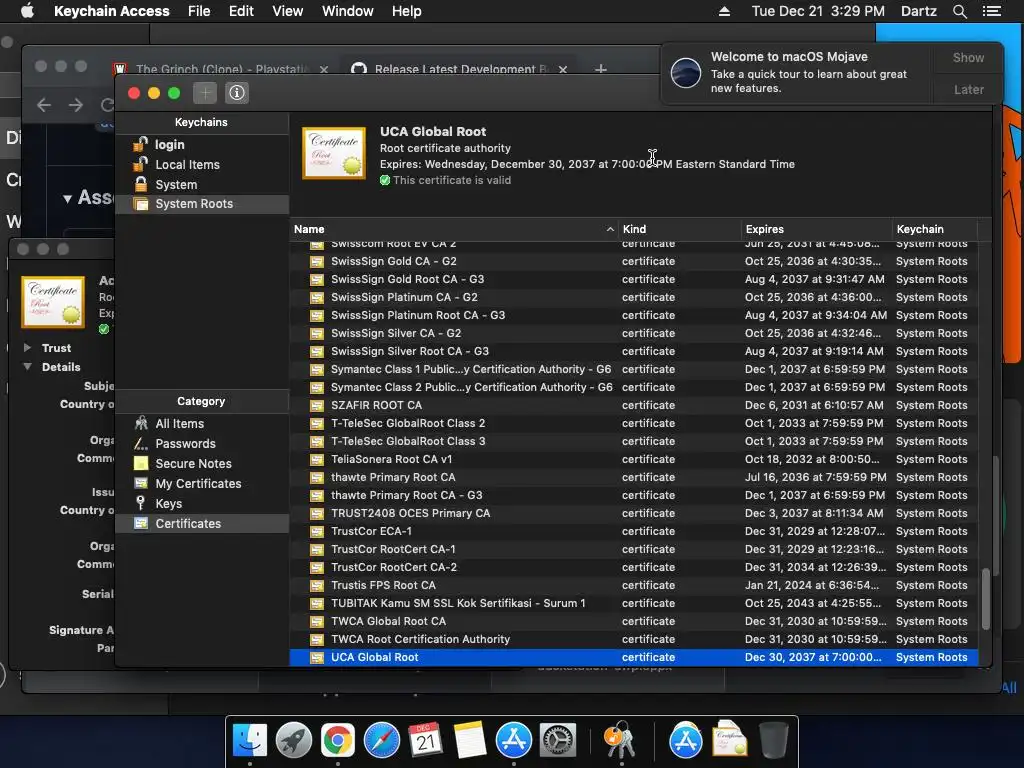Sort the list by Expires column
The image size is (1024, 768).
pyautogui.click(x=816, y=229)
